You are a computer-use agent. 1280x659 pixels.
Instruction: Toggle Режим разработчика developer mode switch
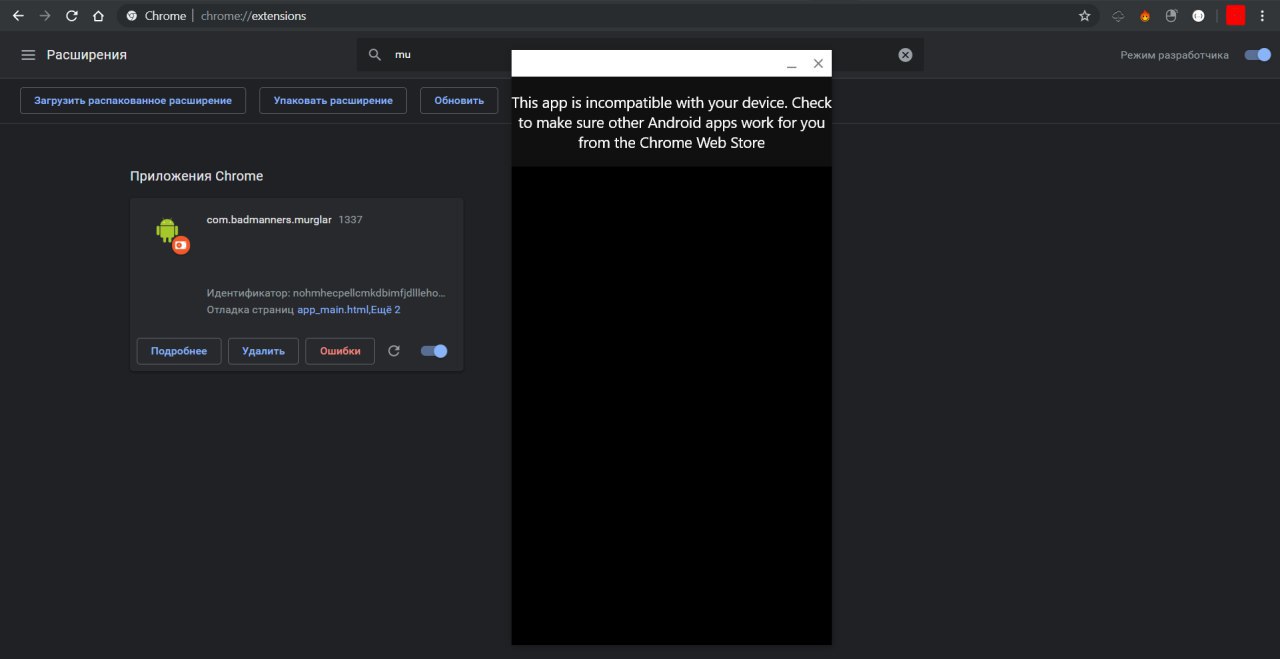1257,55
